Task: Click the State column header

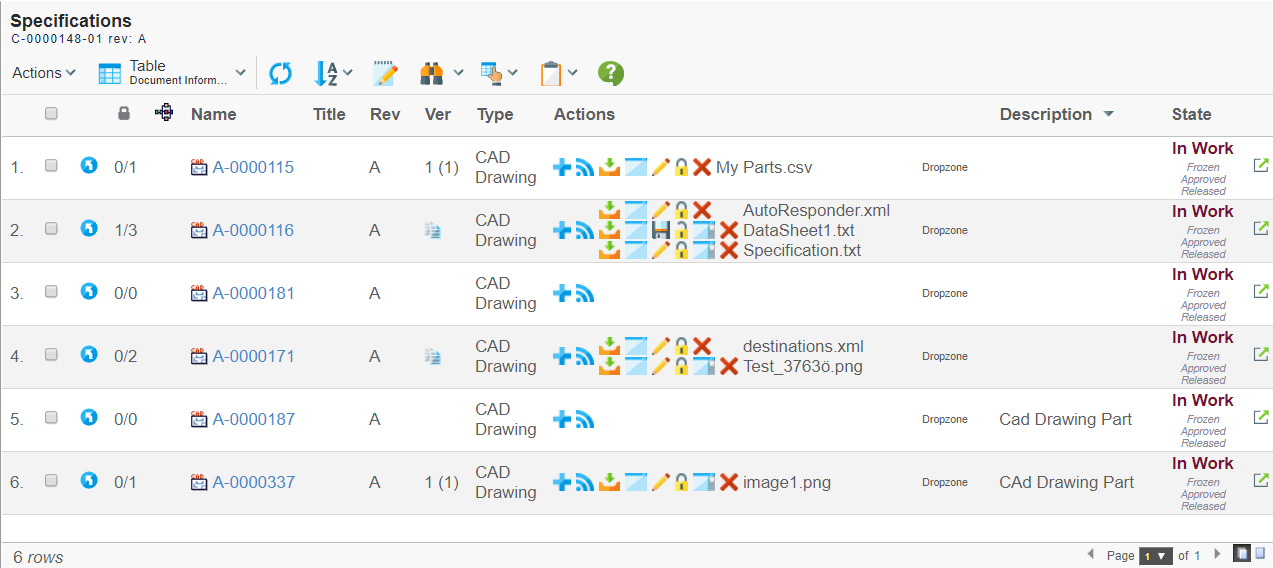Action: coord(1191,115)
